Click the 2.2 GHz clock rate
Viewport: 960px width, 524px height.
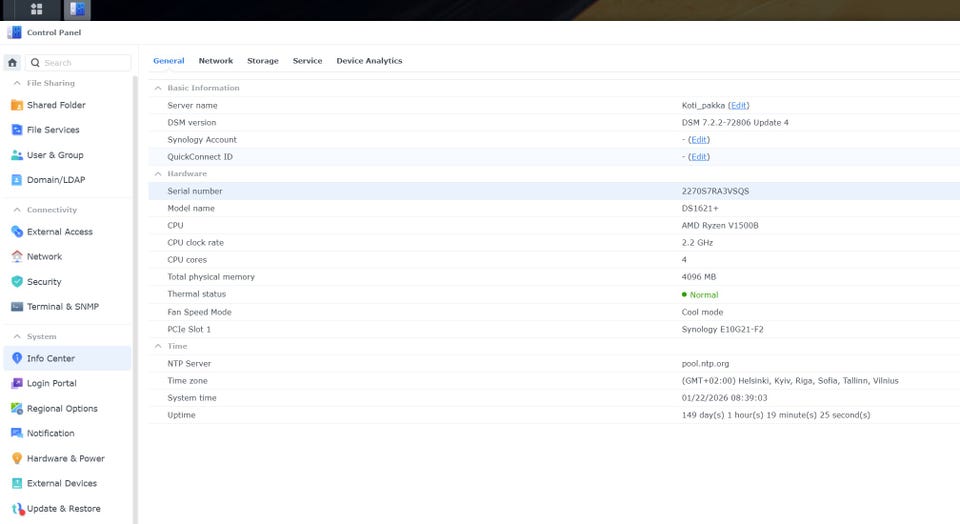pyautogui.click(x=697, y=242)
